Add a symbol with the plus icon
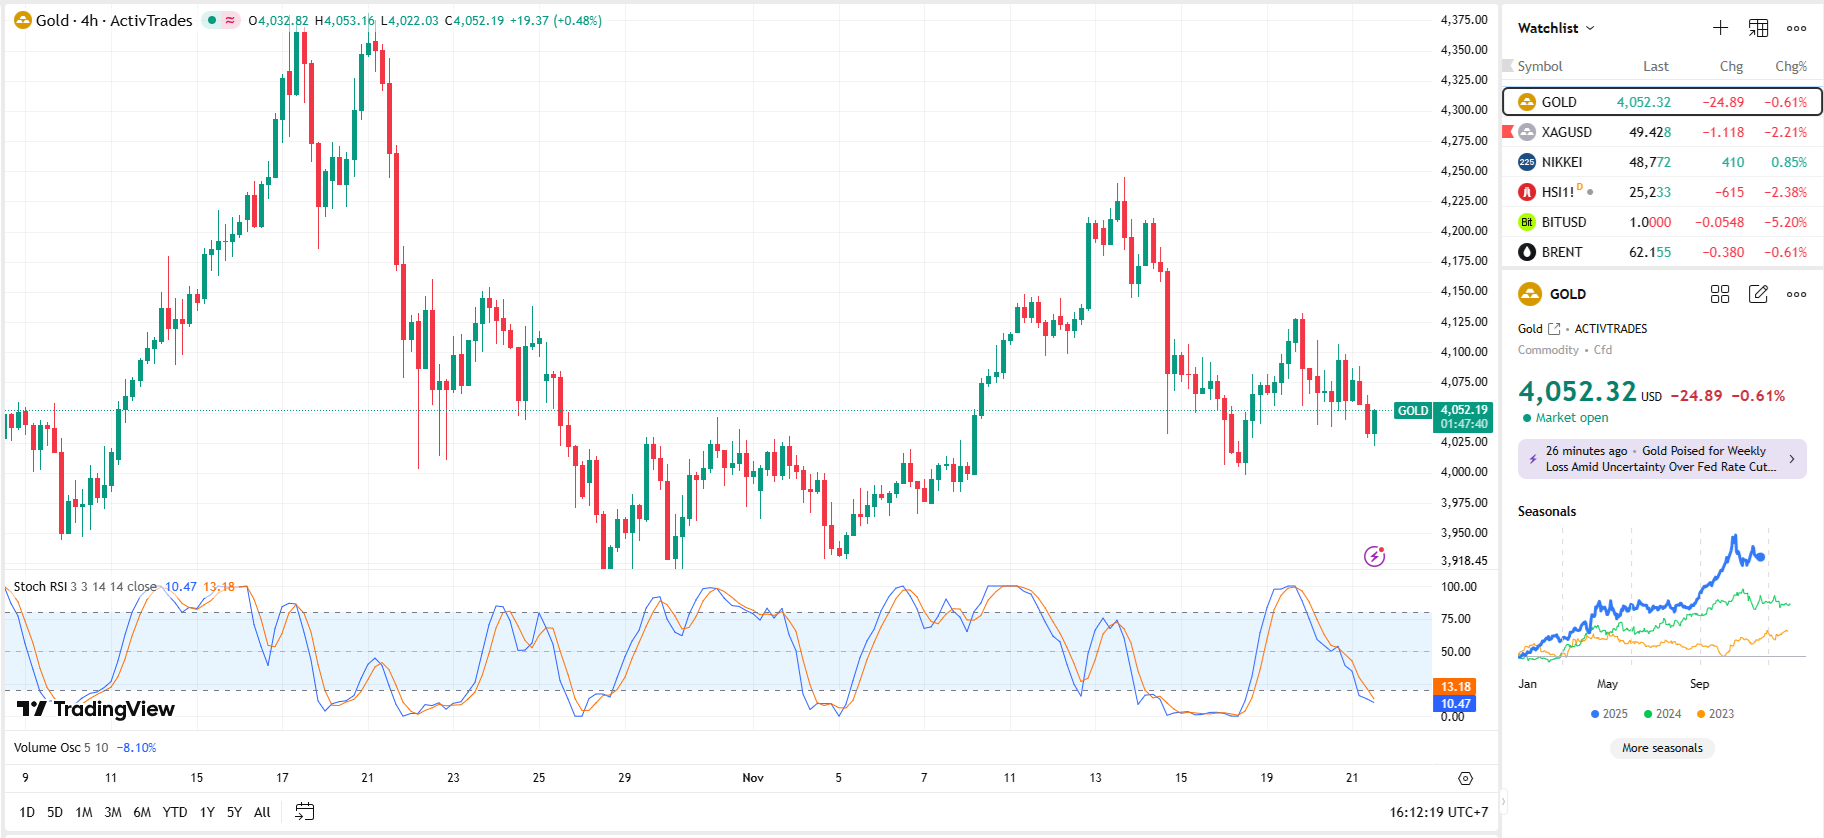 coord(1720,28)
